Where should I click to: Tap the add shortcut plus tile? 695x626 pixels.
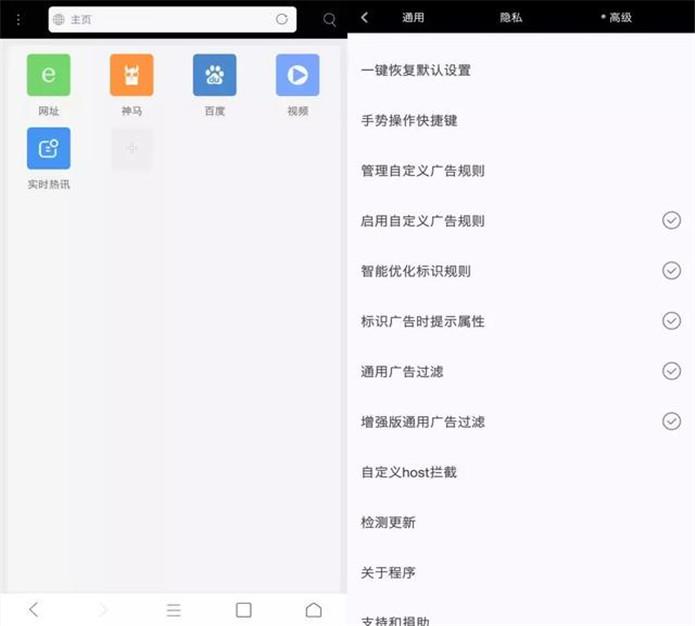[131, 149]
